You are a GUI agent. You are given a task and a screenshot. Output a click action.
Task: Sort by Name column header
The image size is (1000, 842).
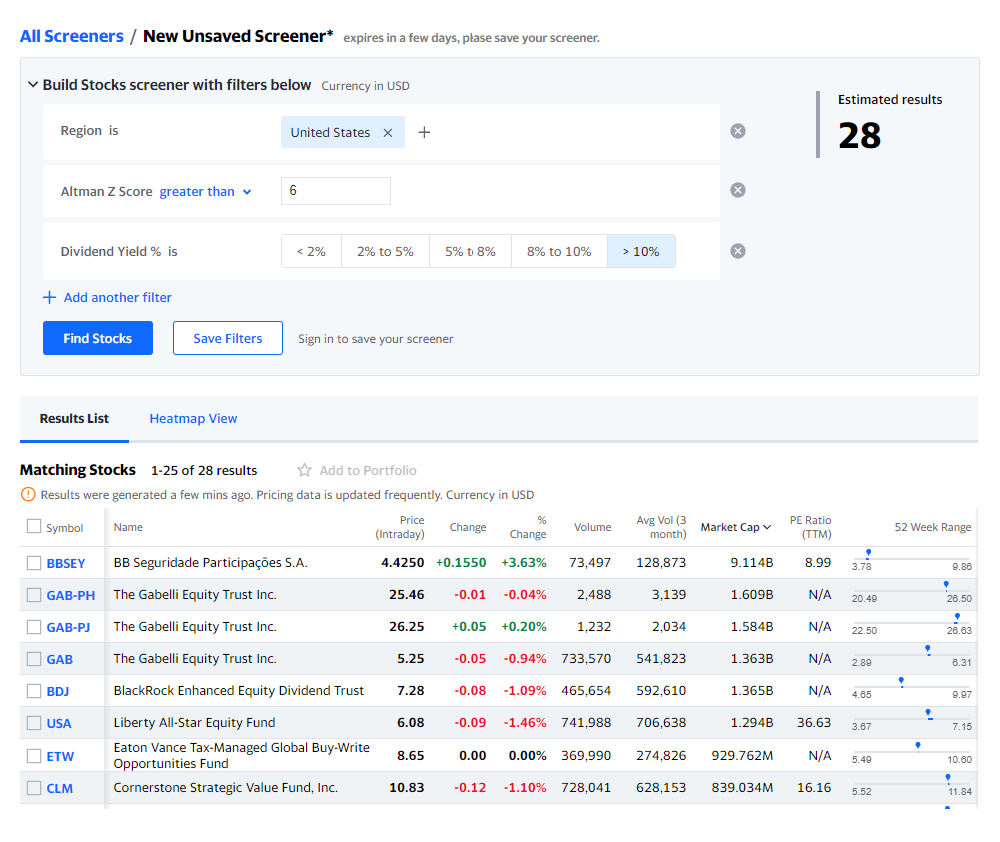pos(128,527)
